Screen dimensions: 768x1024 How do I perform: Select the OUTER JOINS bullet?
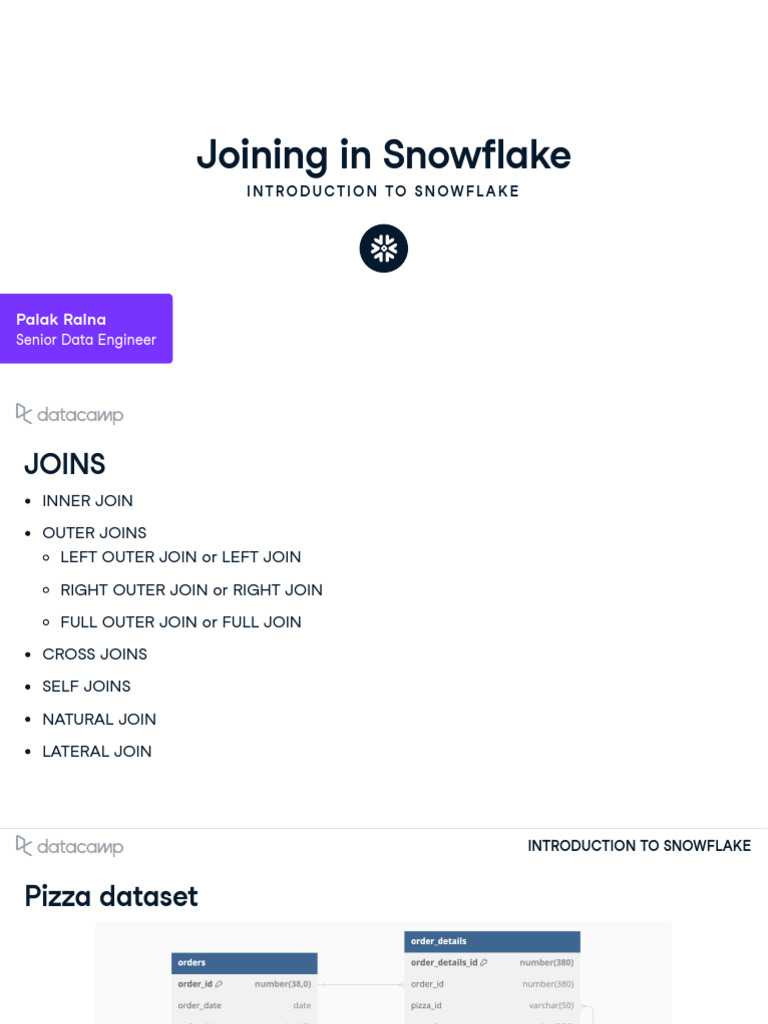(95, 533)
